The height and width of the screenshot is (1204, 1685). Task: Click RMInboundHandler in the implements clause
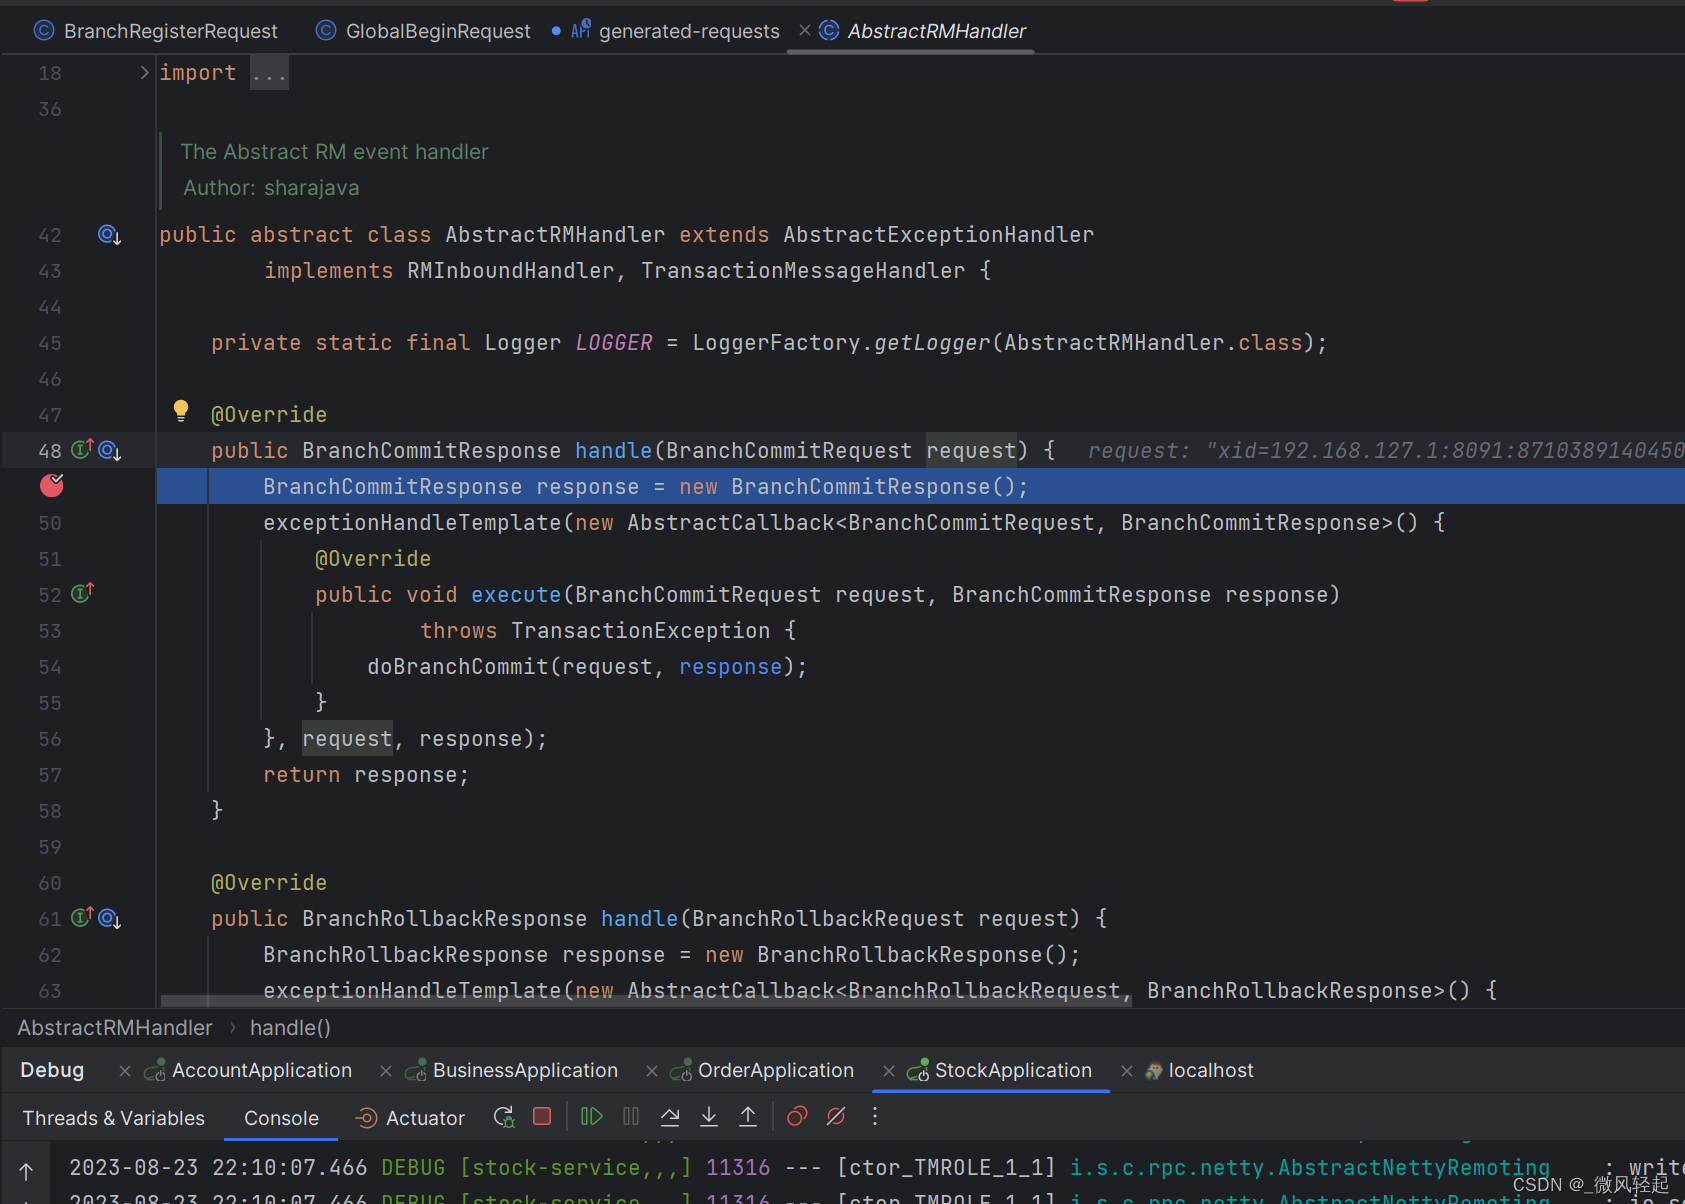510,271
